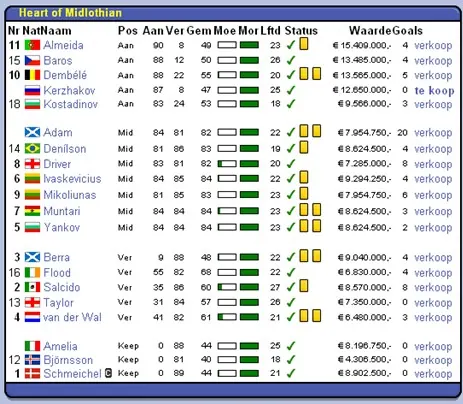Click the Heart of Midlothian title

(70, 13)
